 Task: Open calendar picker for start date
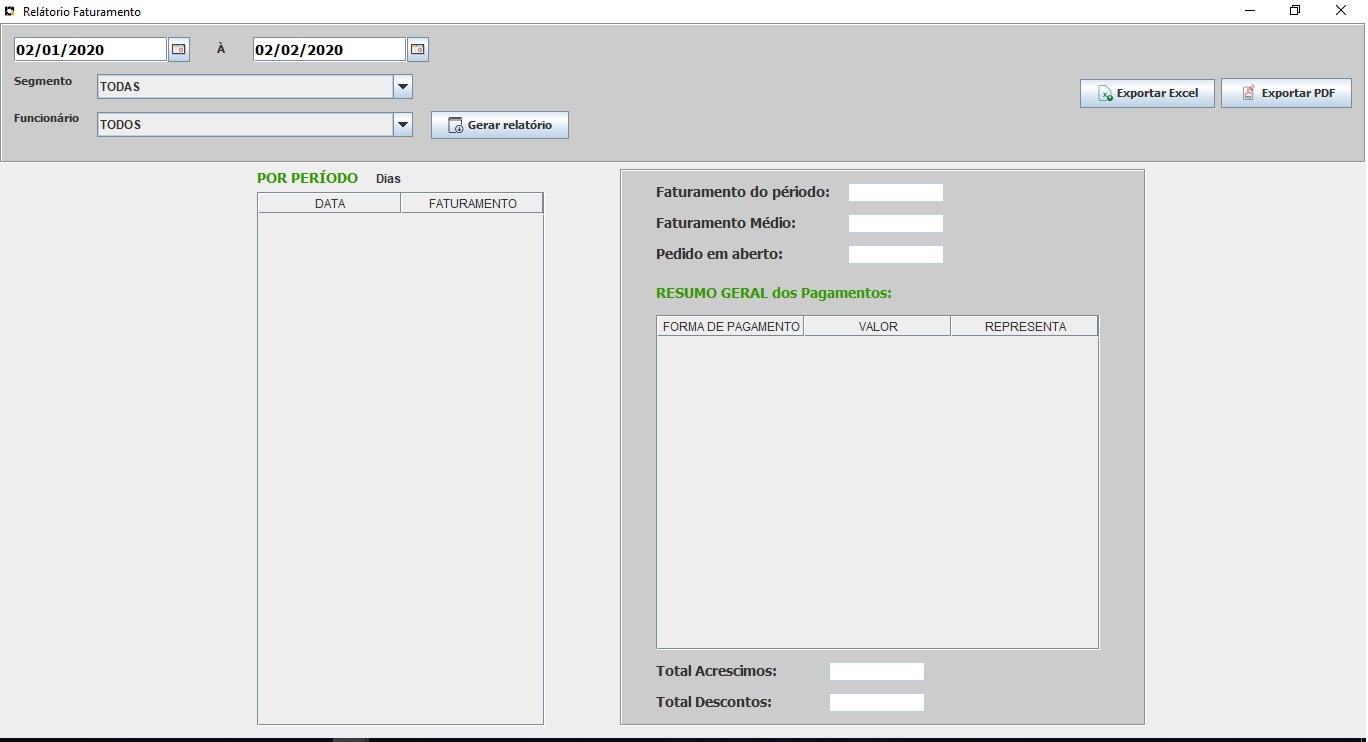pyautogui.click(x=178, y=49)
